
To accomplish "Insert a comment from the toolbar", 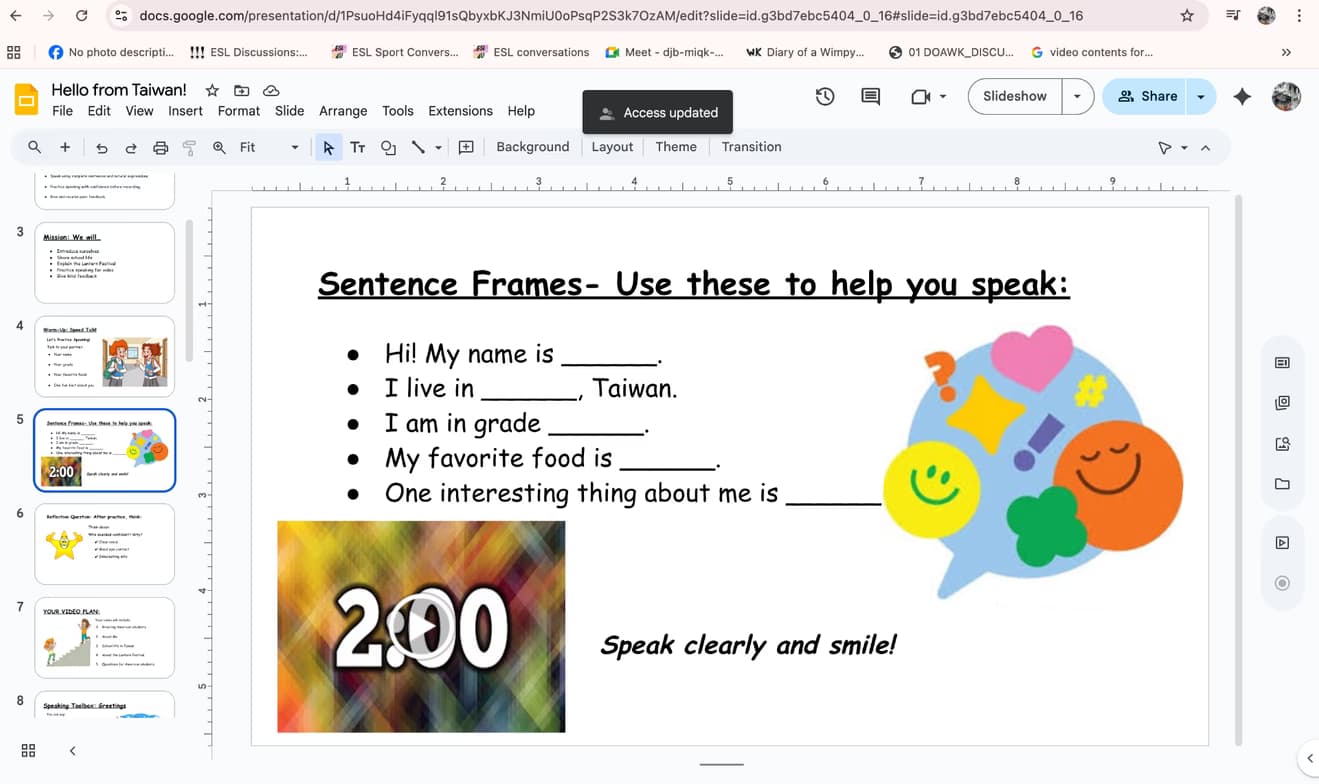I will [x=465, y=147].
